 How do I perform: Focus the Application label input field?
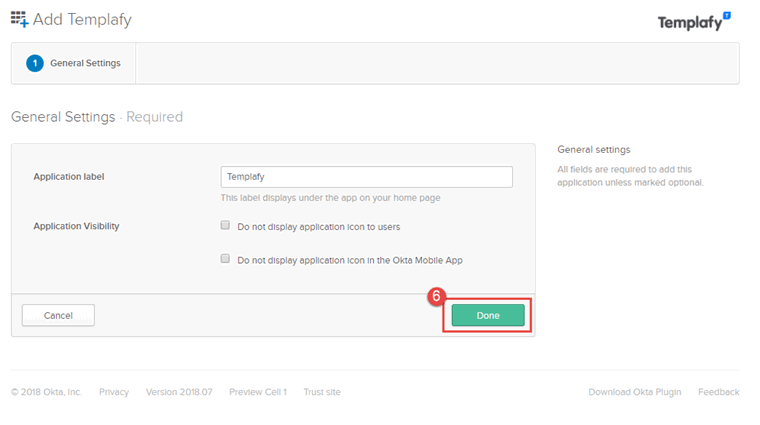(x=366, y=177)
